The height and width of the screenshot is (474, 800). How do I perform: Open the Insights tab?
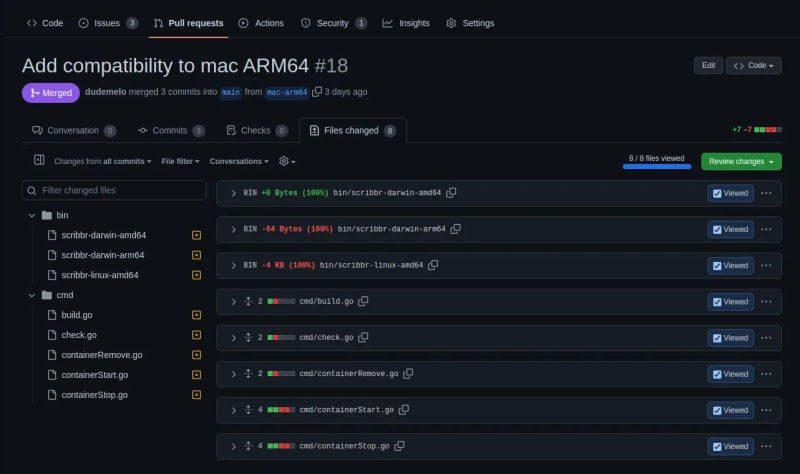(x=406, y=23)
